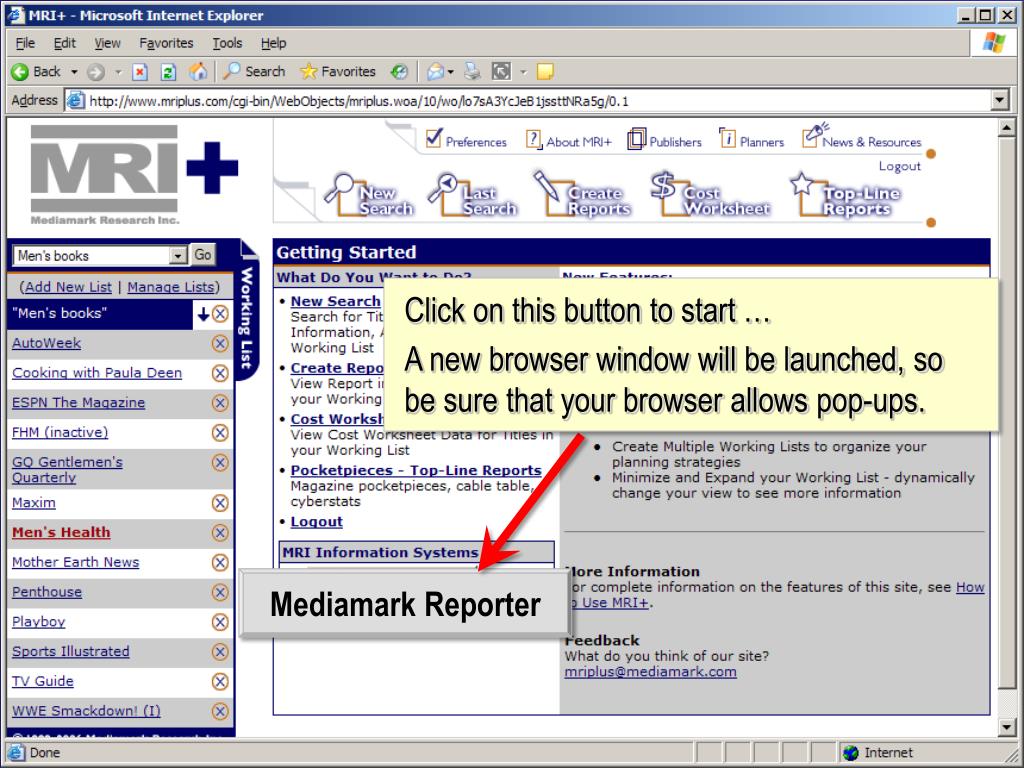Open News & Resources in the top nav
1024x768 pixels.
click(861, 137)
